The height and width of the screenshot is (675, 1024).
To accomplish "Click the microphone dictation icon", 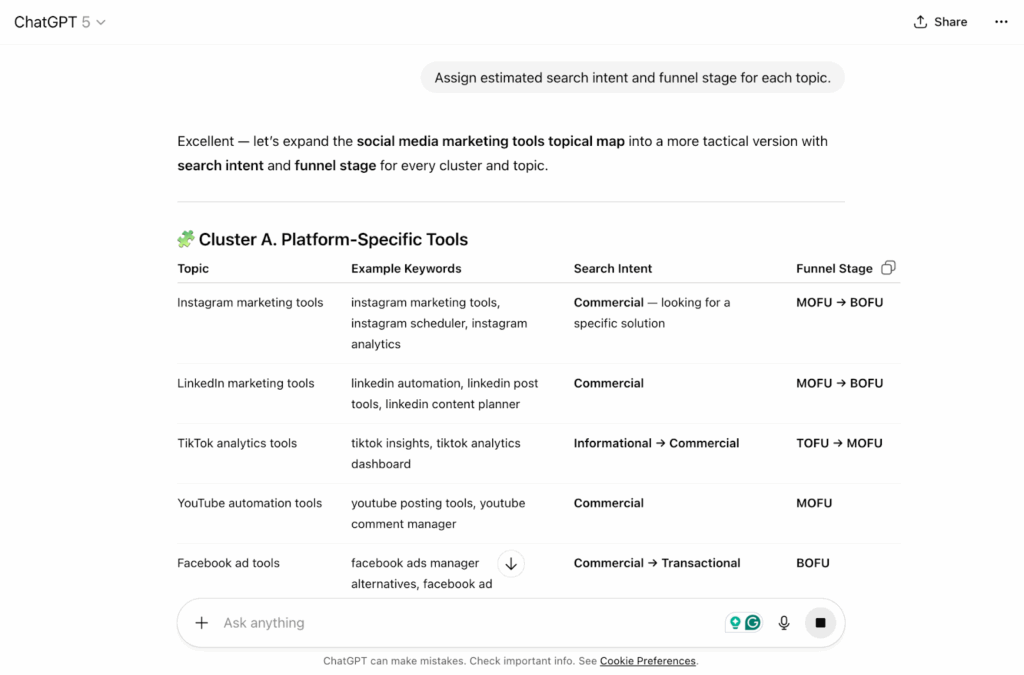I will (784, 623).
